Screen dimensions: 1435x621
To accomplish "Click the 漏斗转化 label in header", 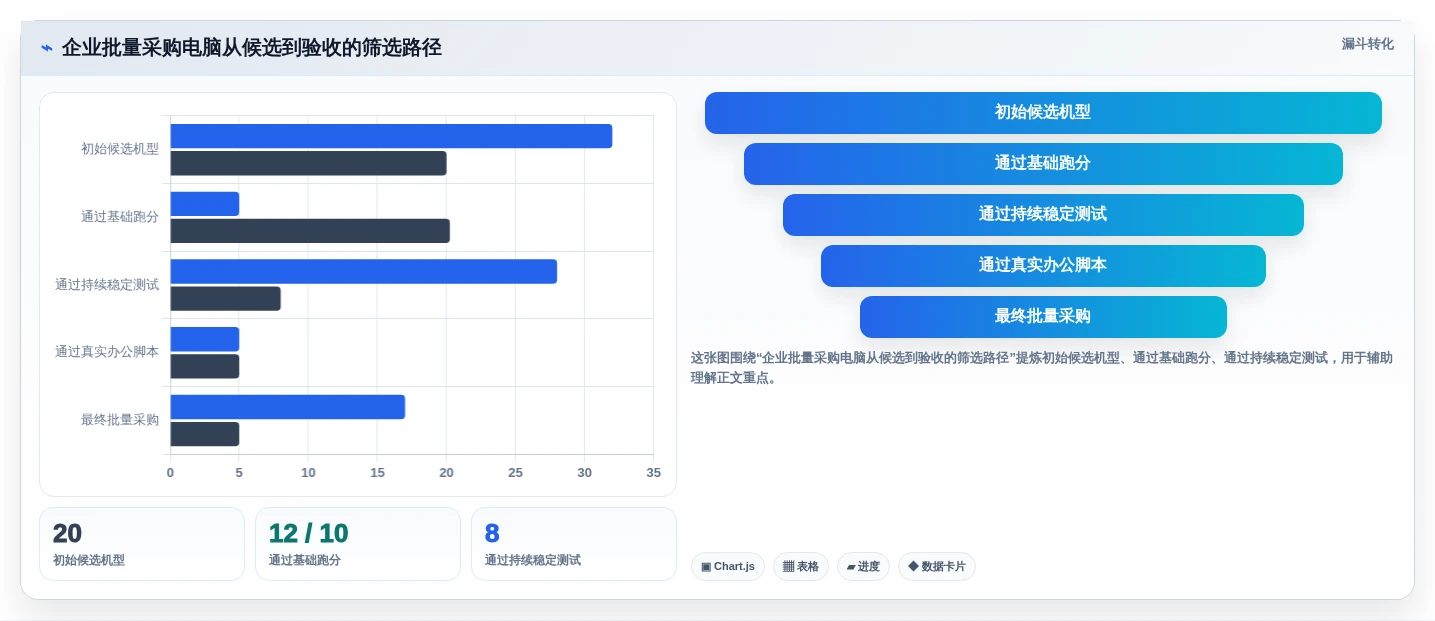I will tap(1367, 44).
